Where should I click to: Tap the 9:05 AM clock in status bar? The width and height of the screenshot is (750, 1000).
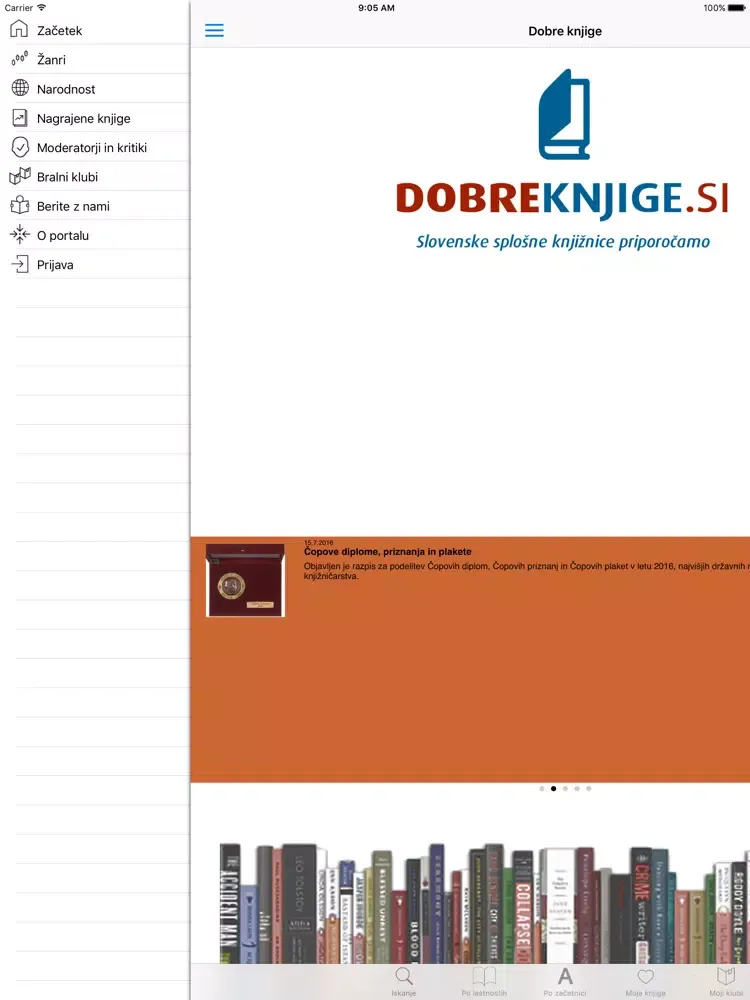376,8
